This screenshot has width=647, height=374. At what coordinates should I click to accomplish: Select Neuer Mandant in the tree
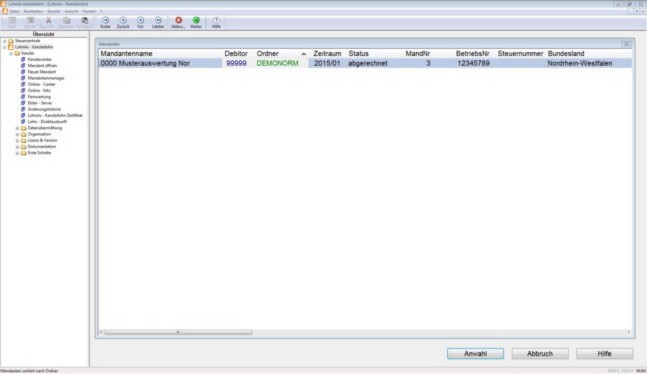pyautogui.click(x=42, y=72)
